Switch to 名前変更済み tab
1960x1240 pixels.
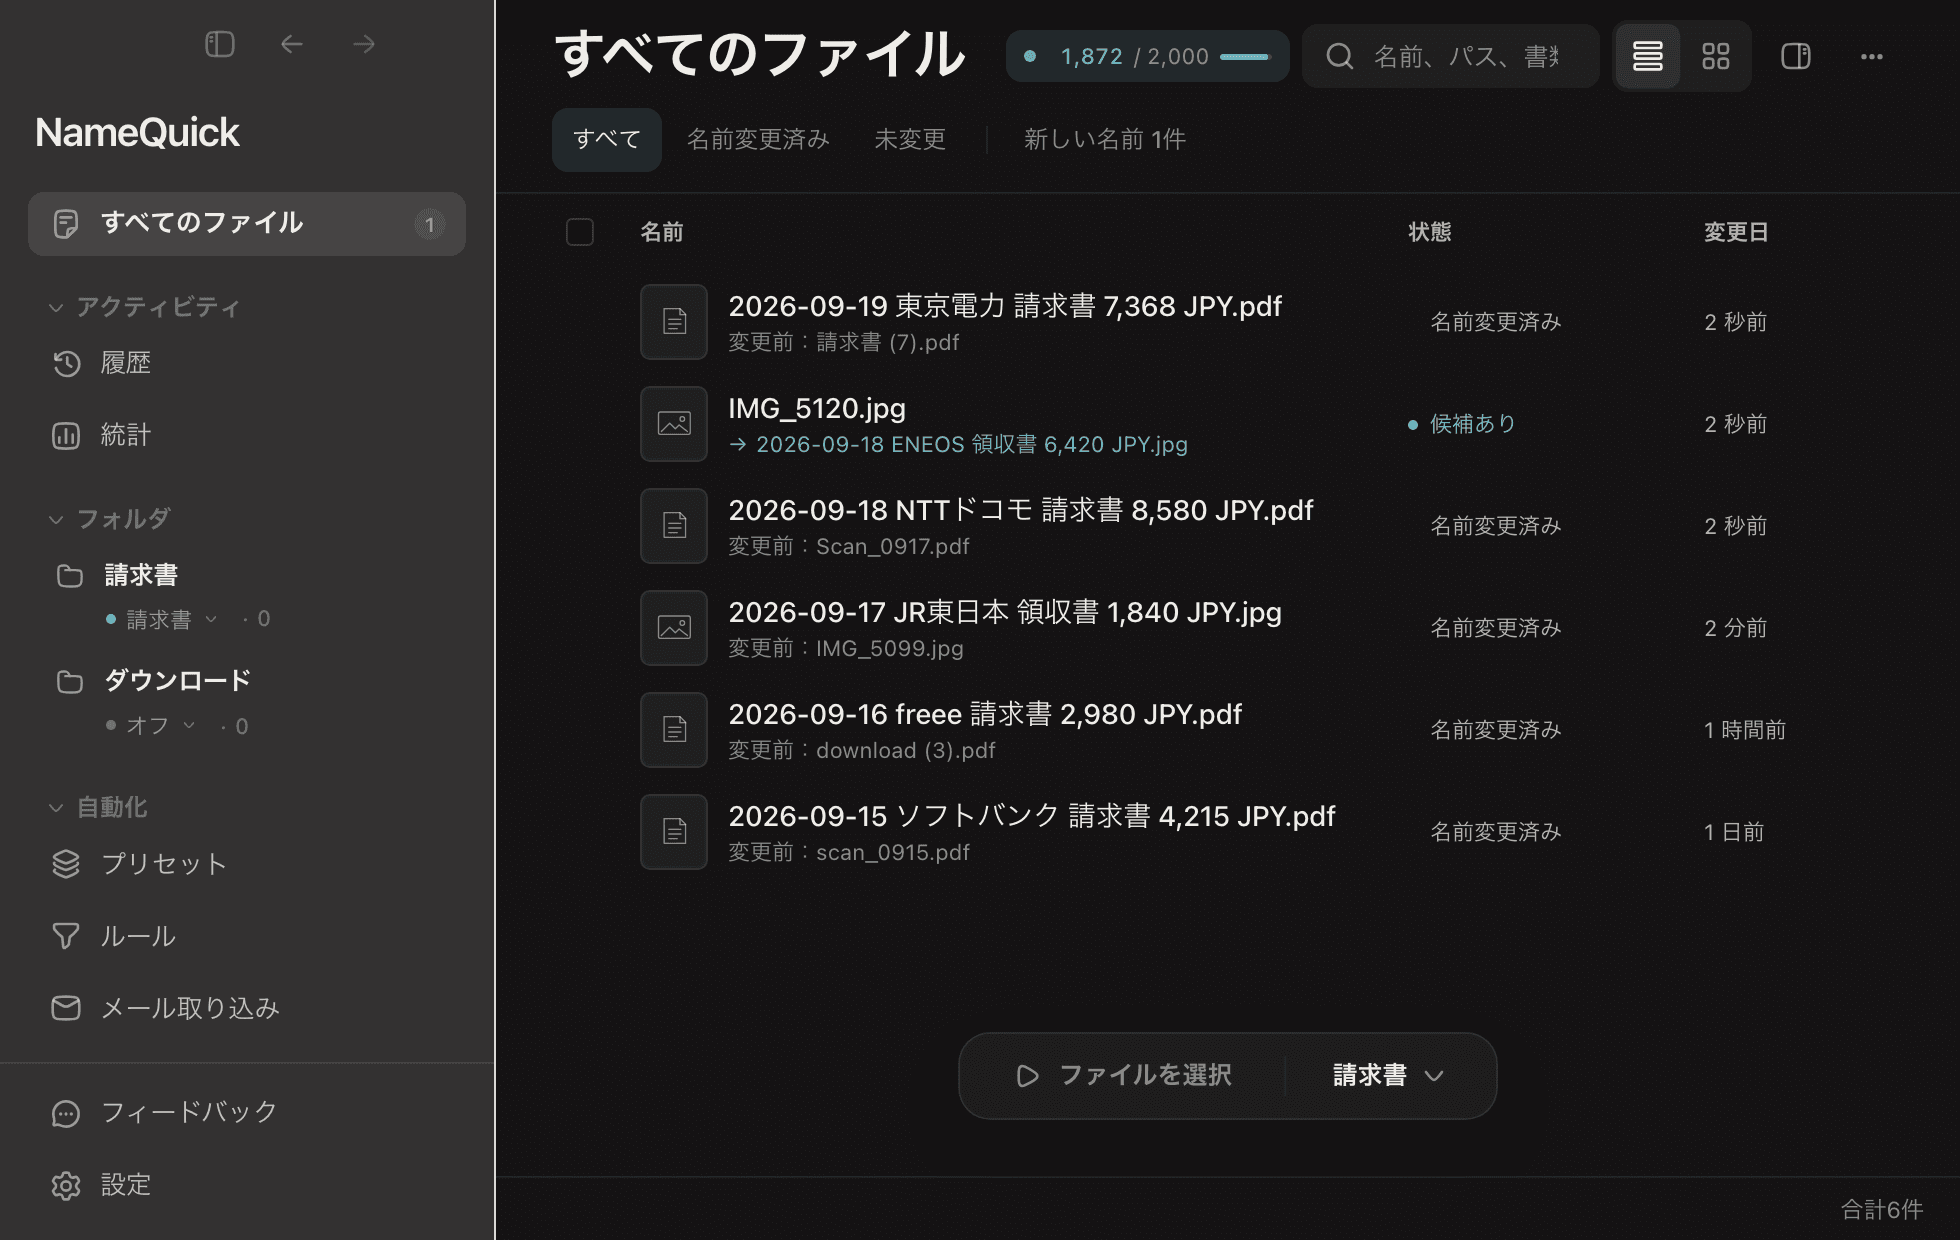758,139
